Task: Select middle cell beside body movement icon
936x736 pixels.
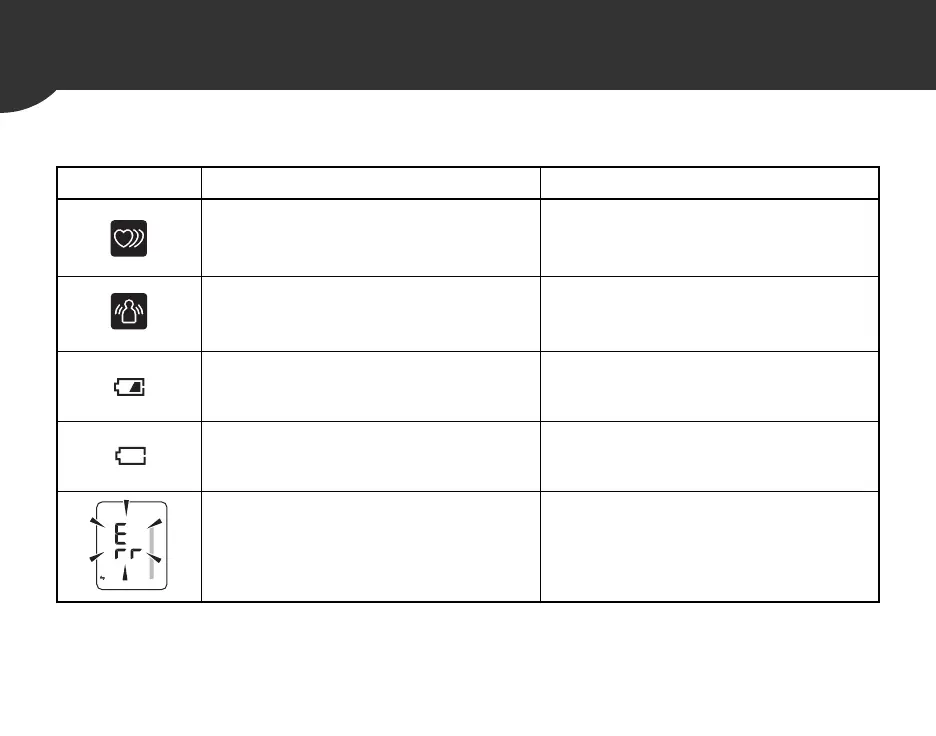Action: (371, 314)
